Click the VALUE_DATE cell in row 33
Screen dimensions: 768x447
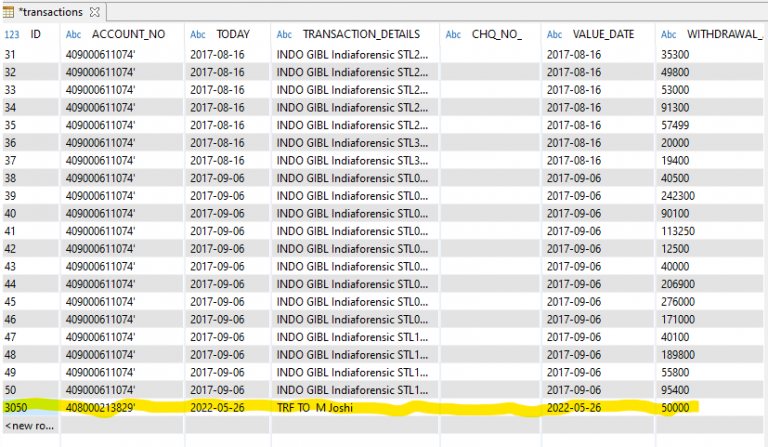pos(598,90)
